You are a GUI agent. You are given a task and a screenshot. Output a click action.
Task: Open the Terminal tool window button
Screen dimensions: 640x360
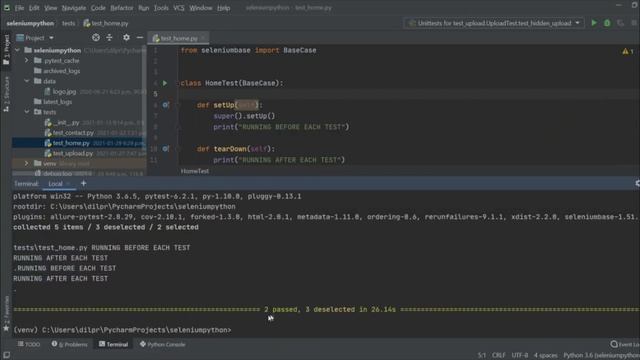[x=113, y=344]
